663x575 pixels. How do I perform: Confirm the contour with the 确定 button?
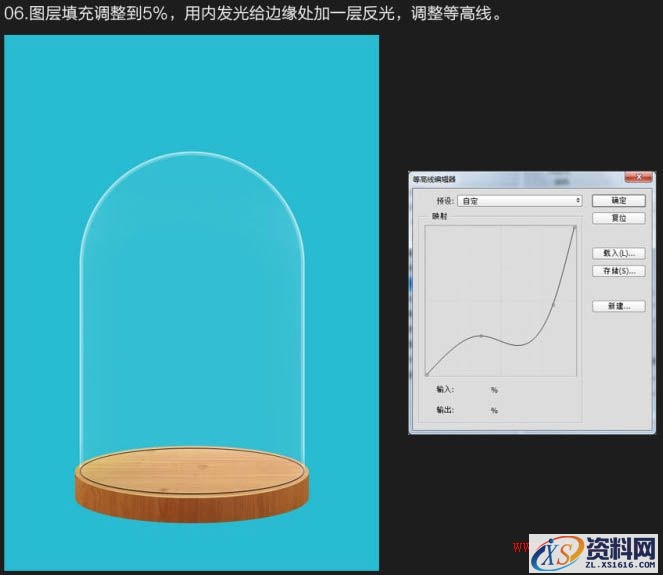(619, 200)
